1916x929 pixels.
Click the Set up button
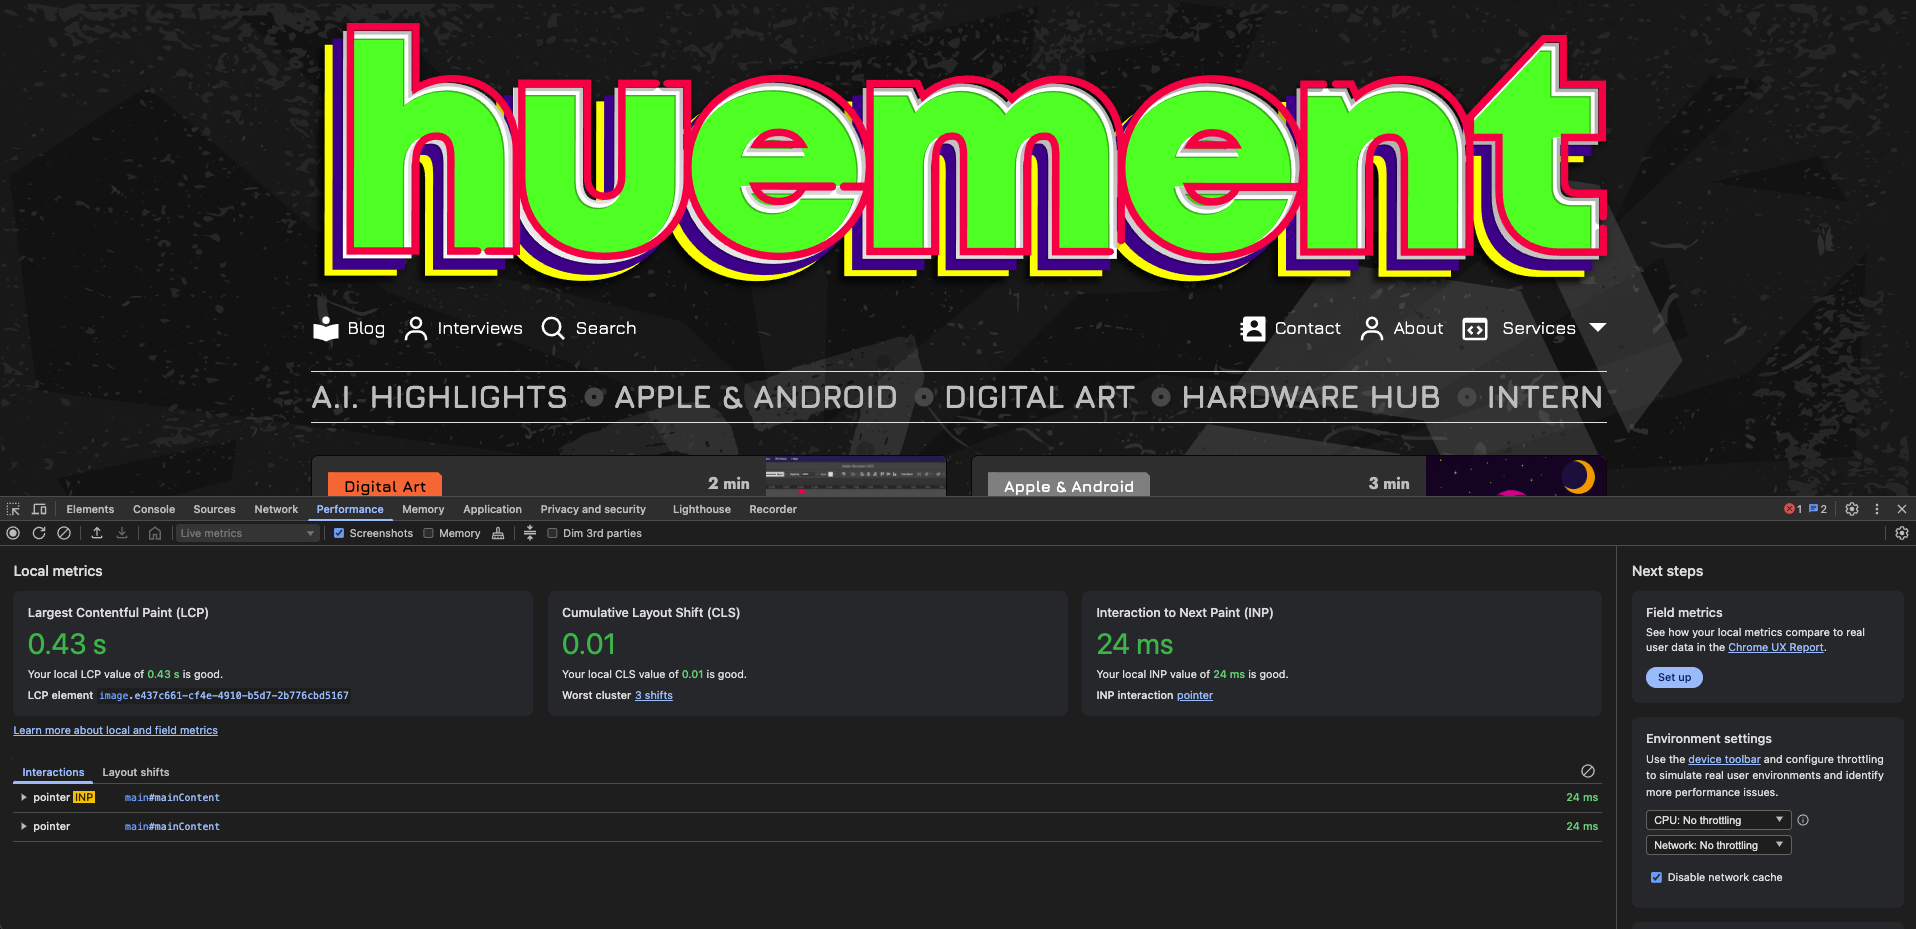[x=1674, y=677]
